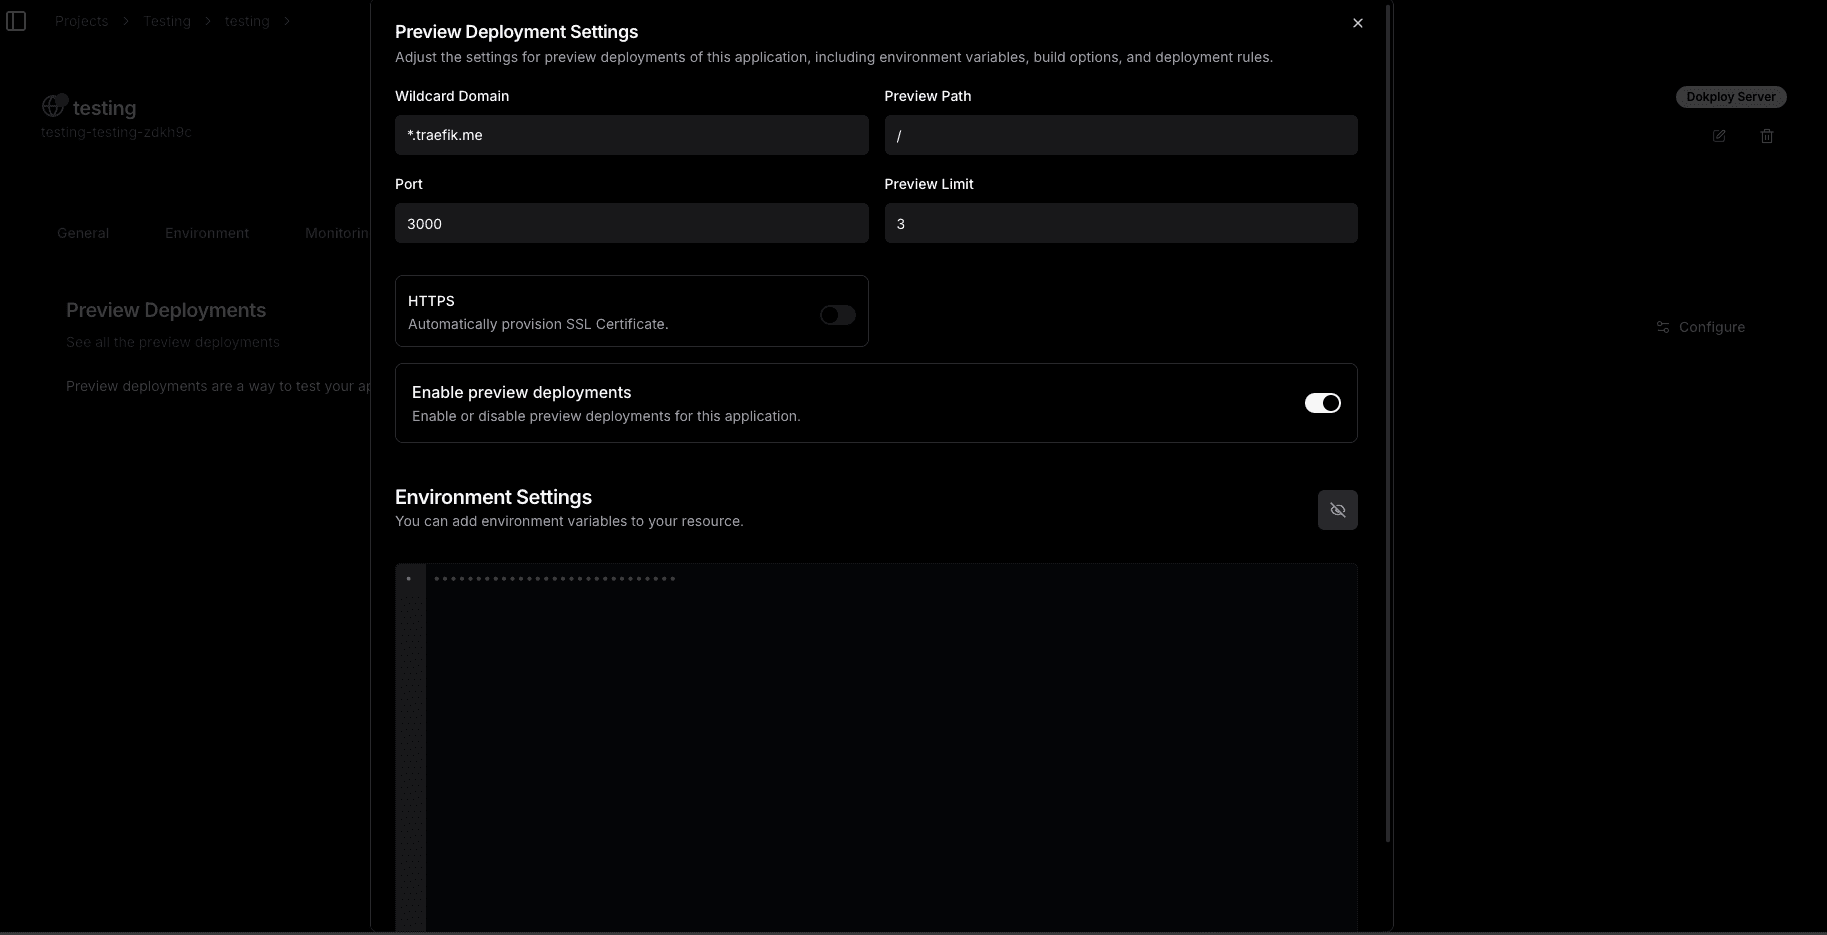The image size is (1827, 935).
Task: Click the Testing project breadcrumb
Action: (166, 21)
